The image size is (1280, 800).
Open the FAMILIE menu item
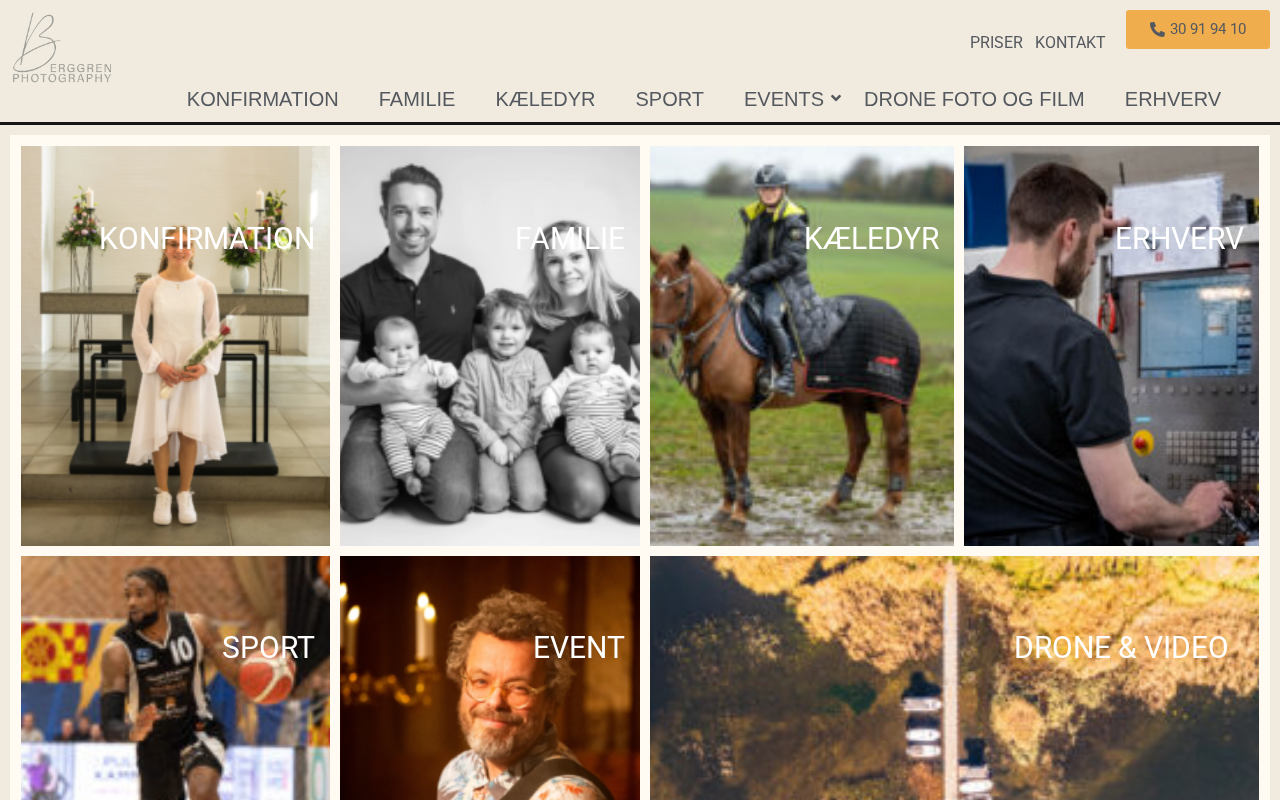[417, 99]
